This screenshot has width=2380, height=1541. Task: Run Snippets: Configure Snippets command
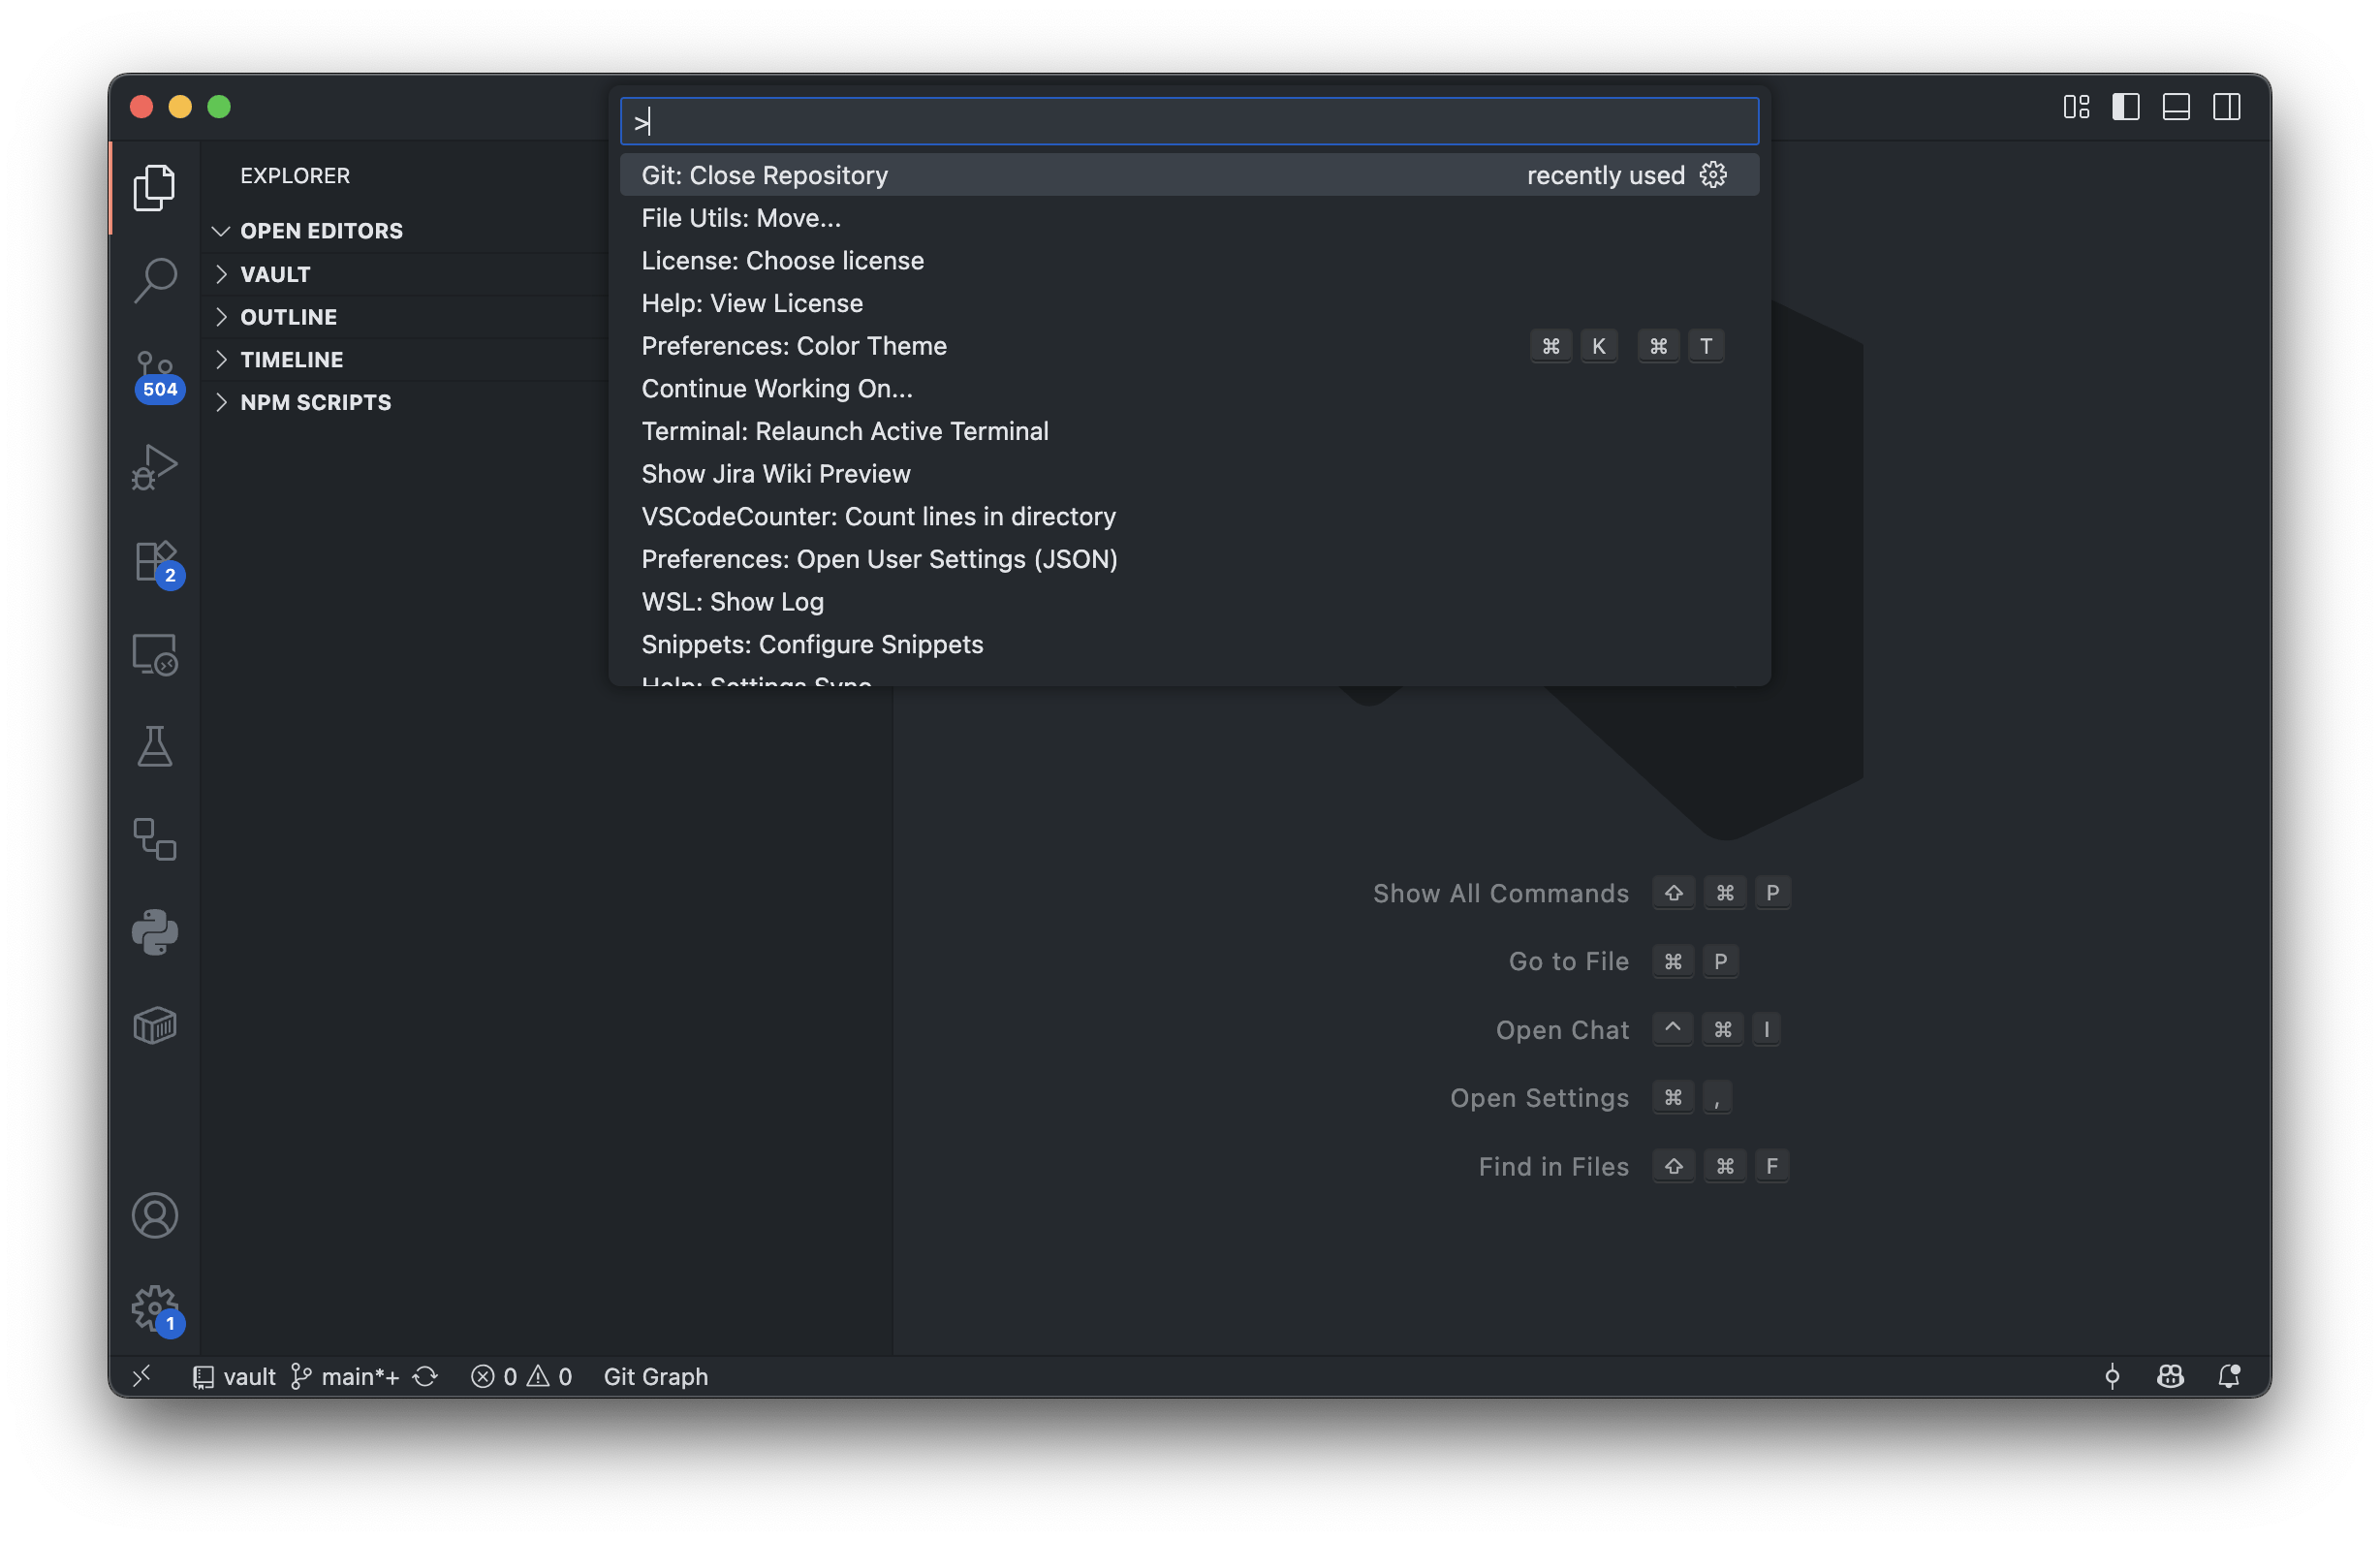tap(1189, 644)
